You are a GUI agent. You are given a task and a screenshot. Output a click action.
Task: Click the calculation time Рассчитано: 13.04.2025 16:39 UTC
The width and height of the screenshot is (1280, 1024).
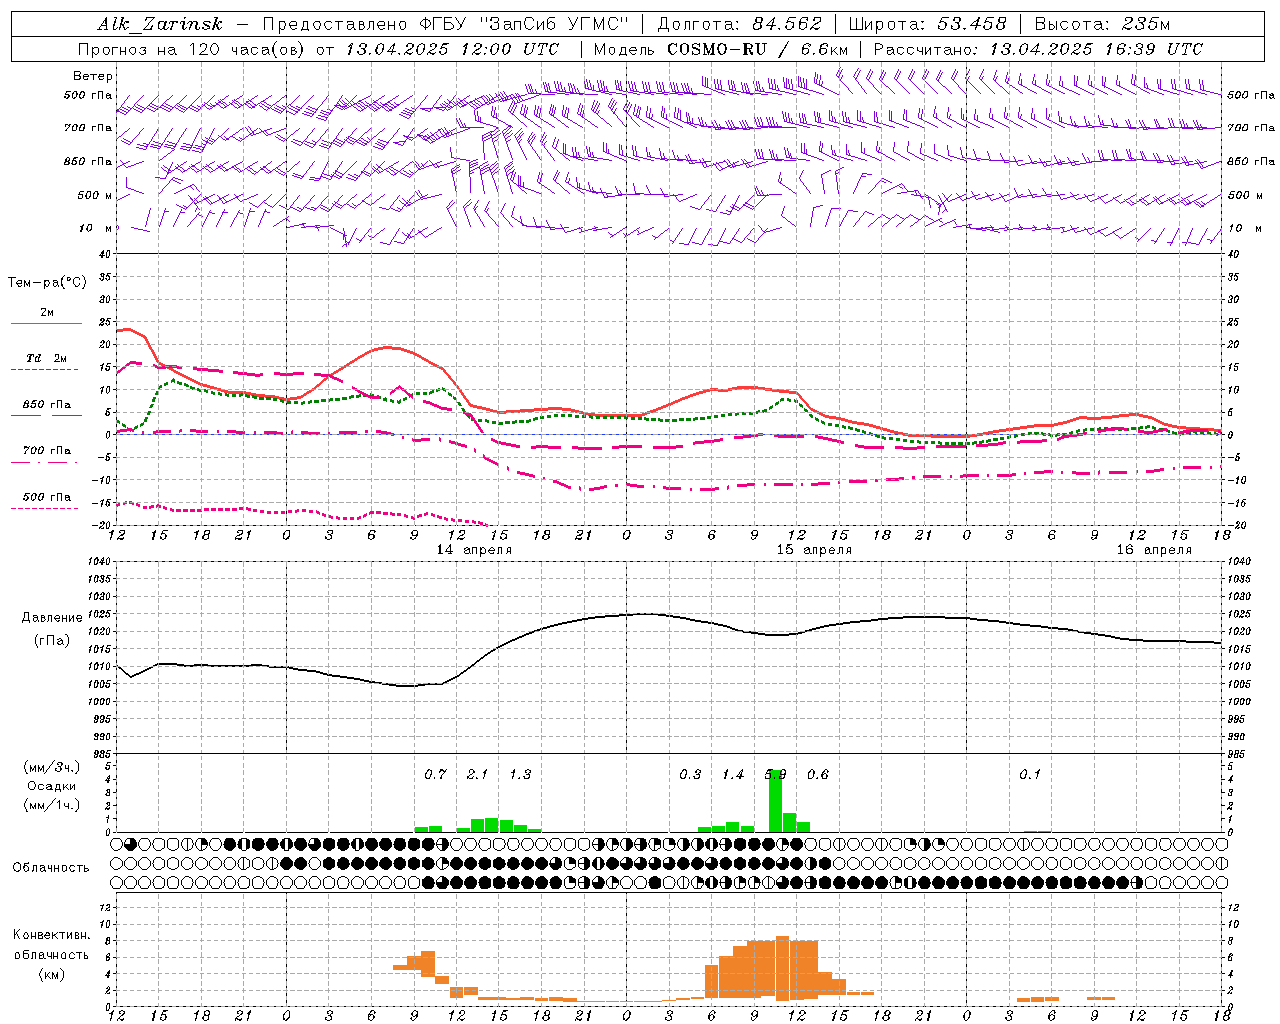coord(1038,49)
